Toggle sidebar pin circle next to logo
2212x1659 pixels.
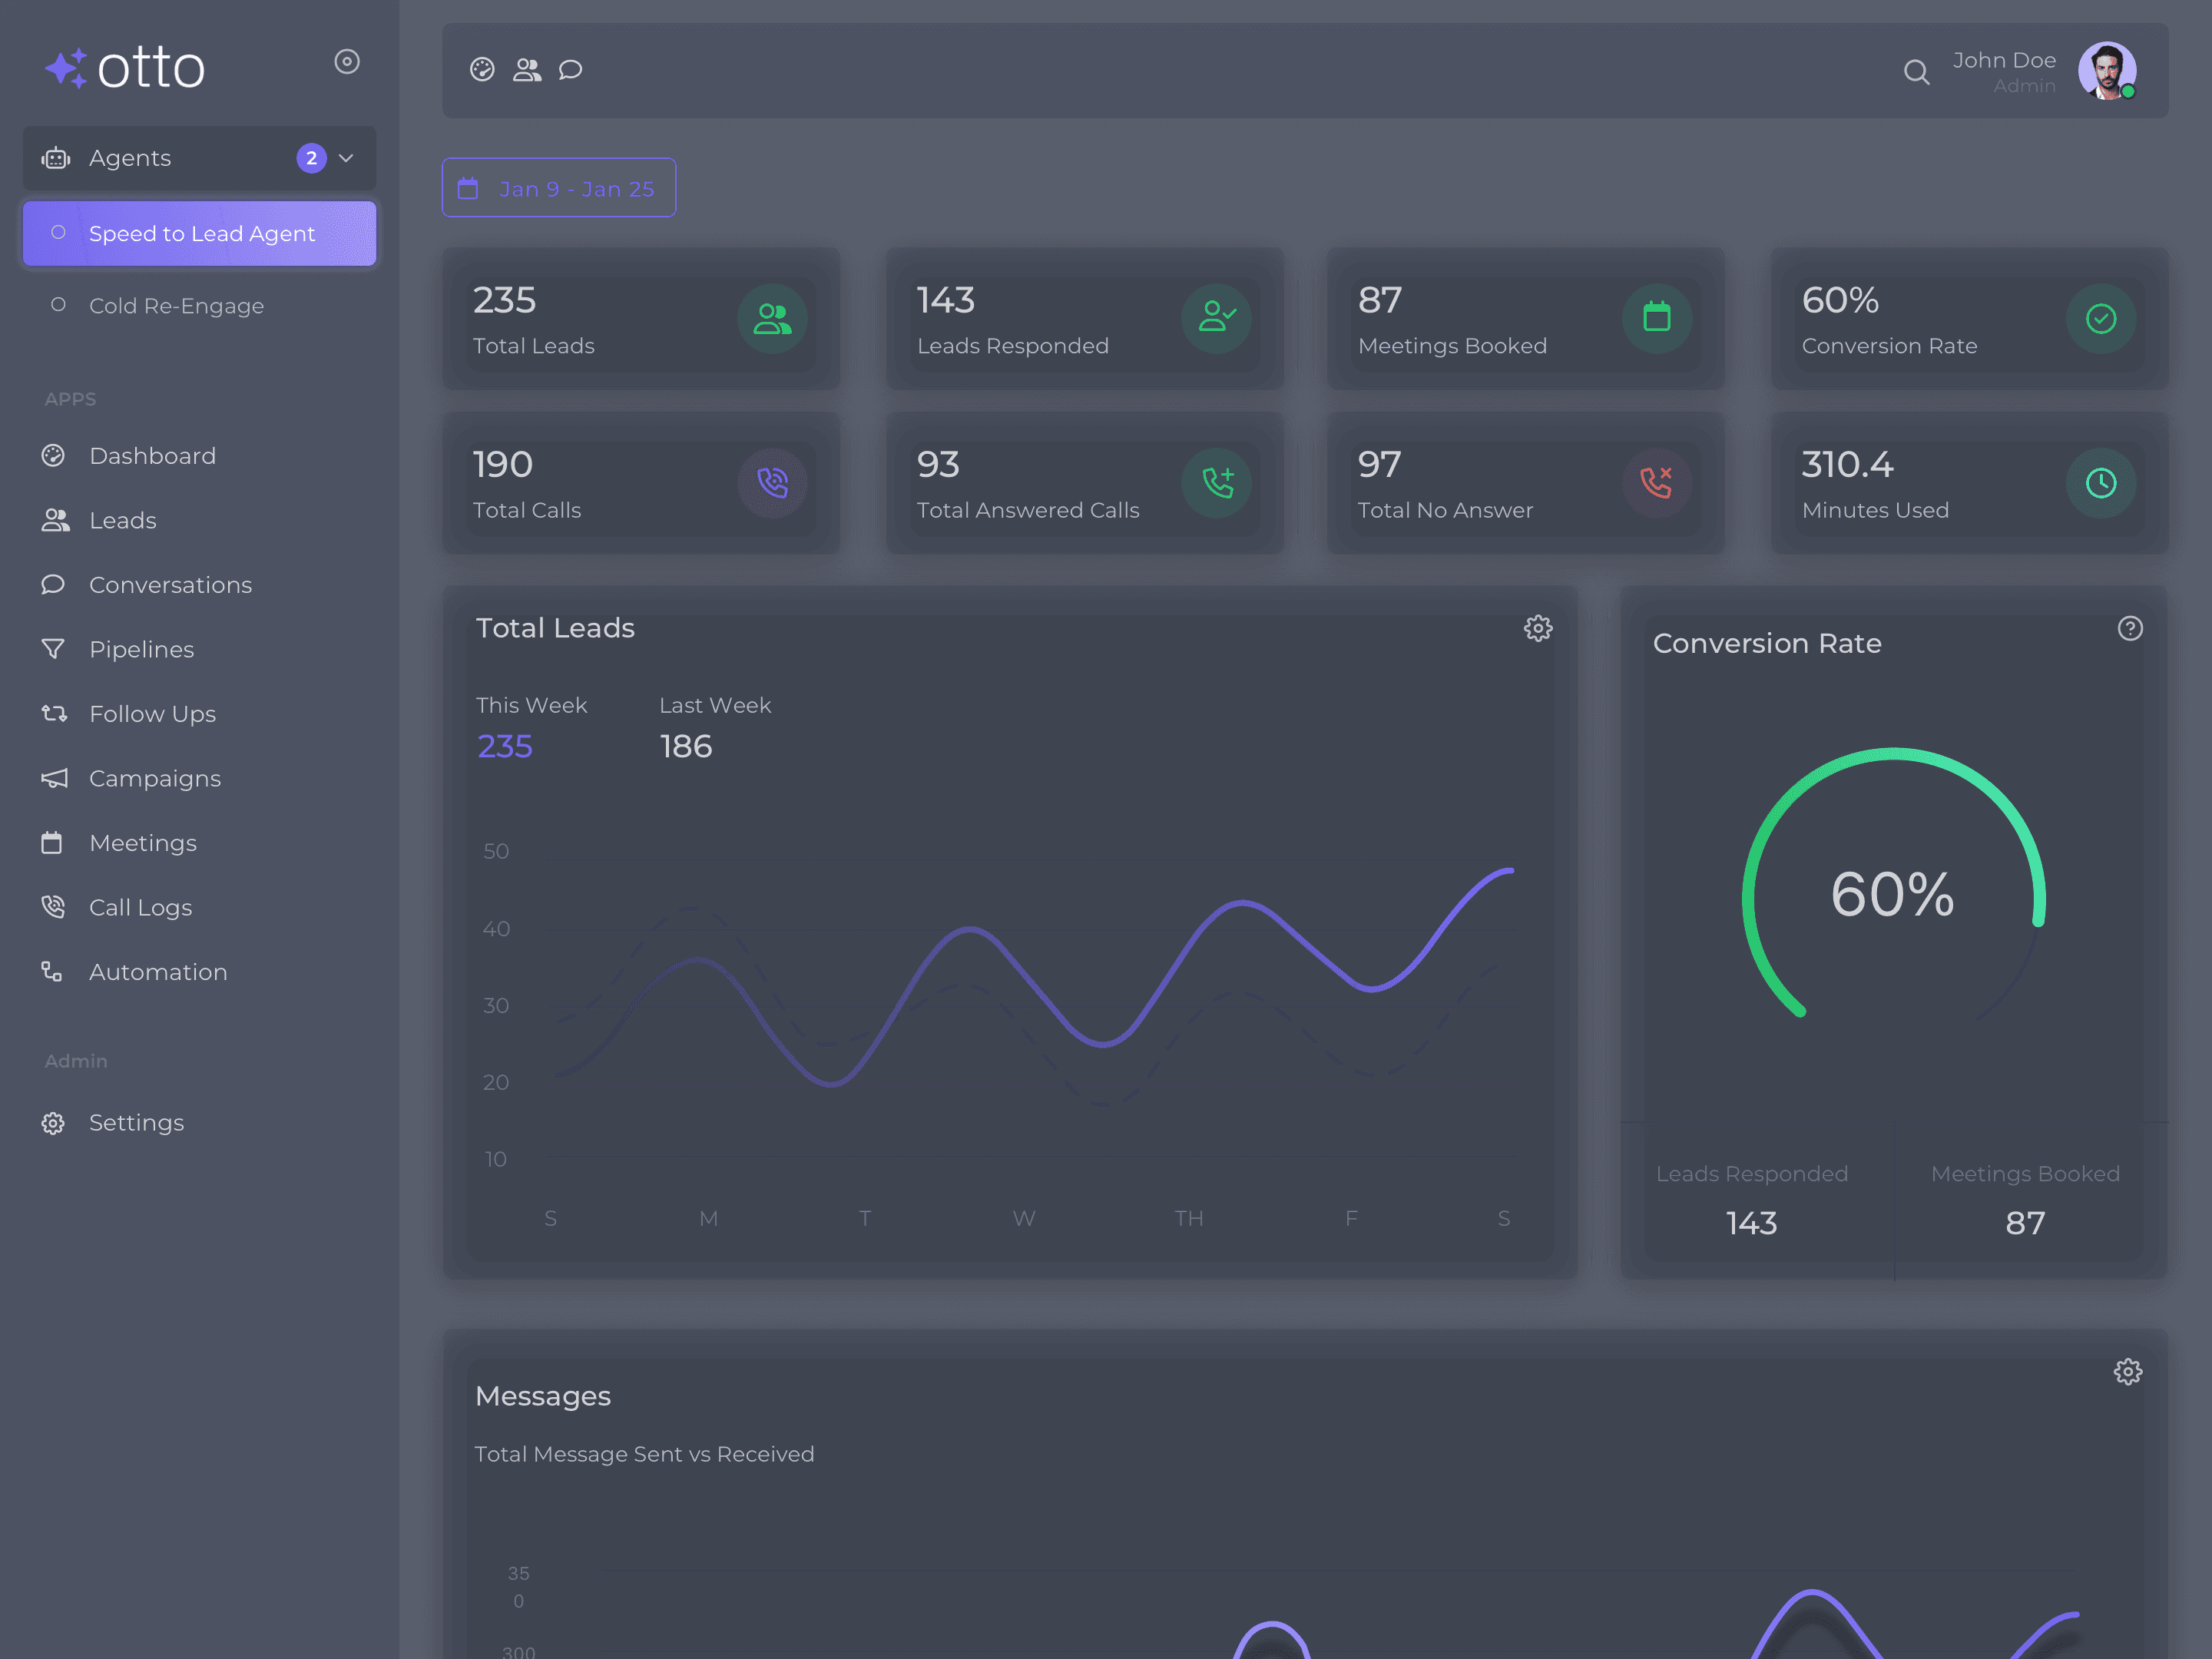click(x=346, y=62)
